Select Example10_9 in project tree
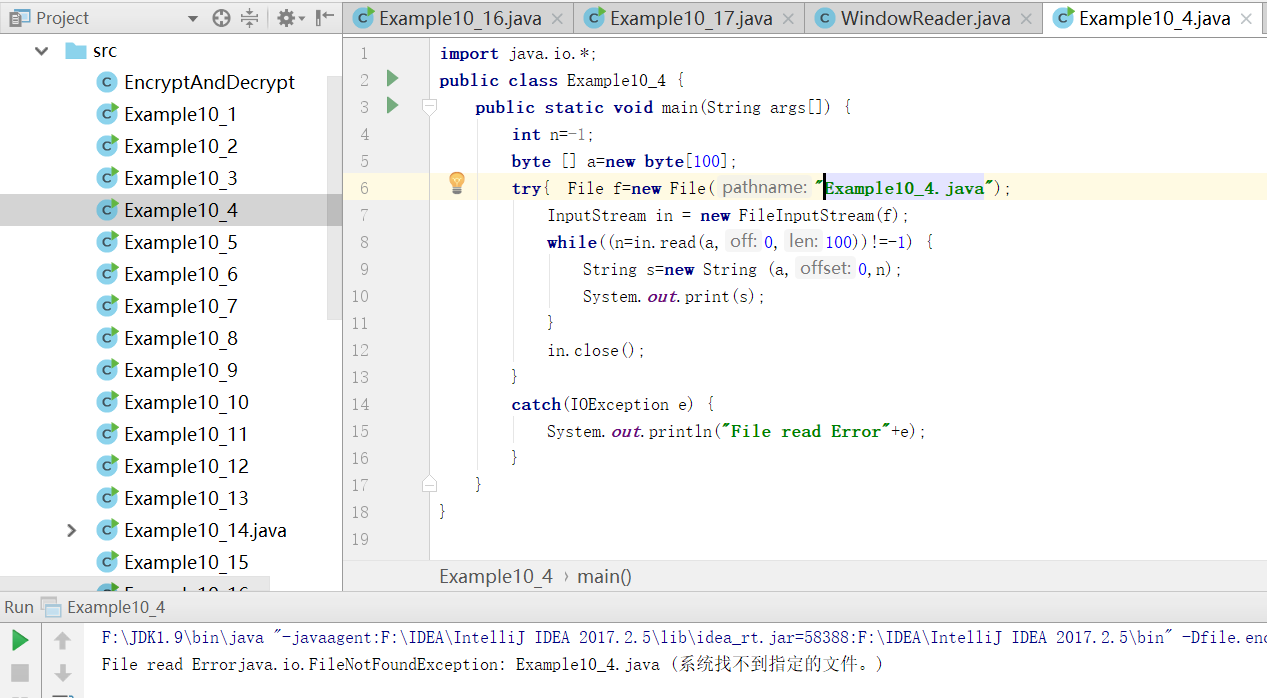This screenshot has height=698, width=1267. (x=181, y=371)
